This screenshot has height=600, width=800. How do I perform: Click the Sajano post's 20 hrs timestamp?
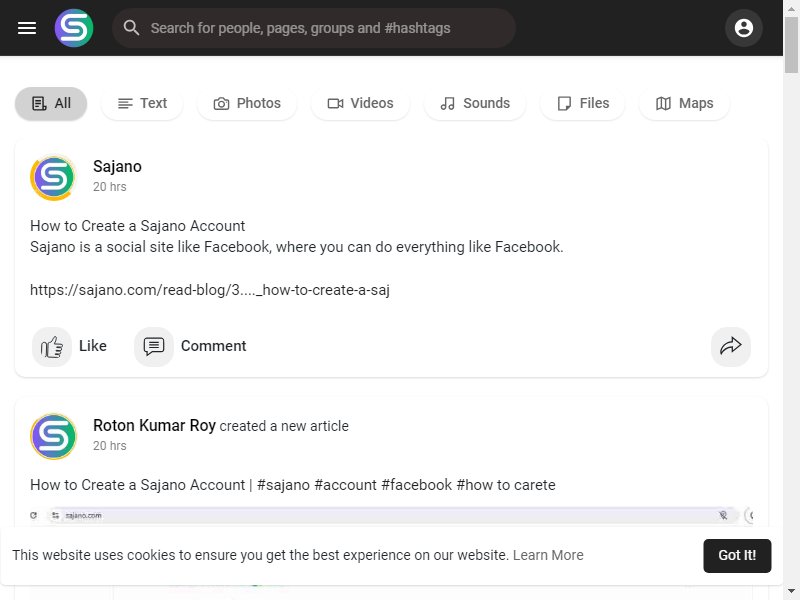(110, 187)
